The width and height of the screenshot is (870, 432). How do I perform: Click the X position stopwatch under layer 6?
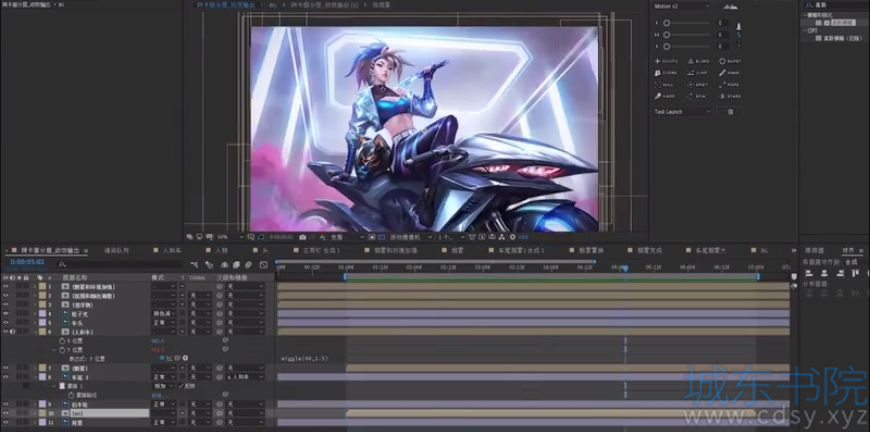62,340
